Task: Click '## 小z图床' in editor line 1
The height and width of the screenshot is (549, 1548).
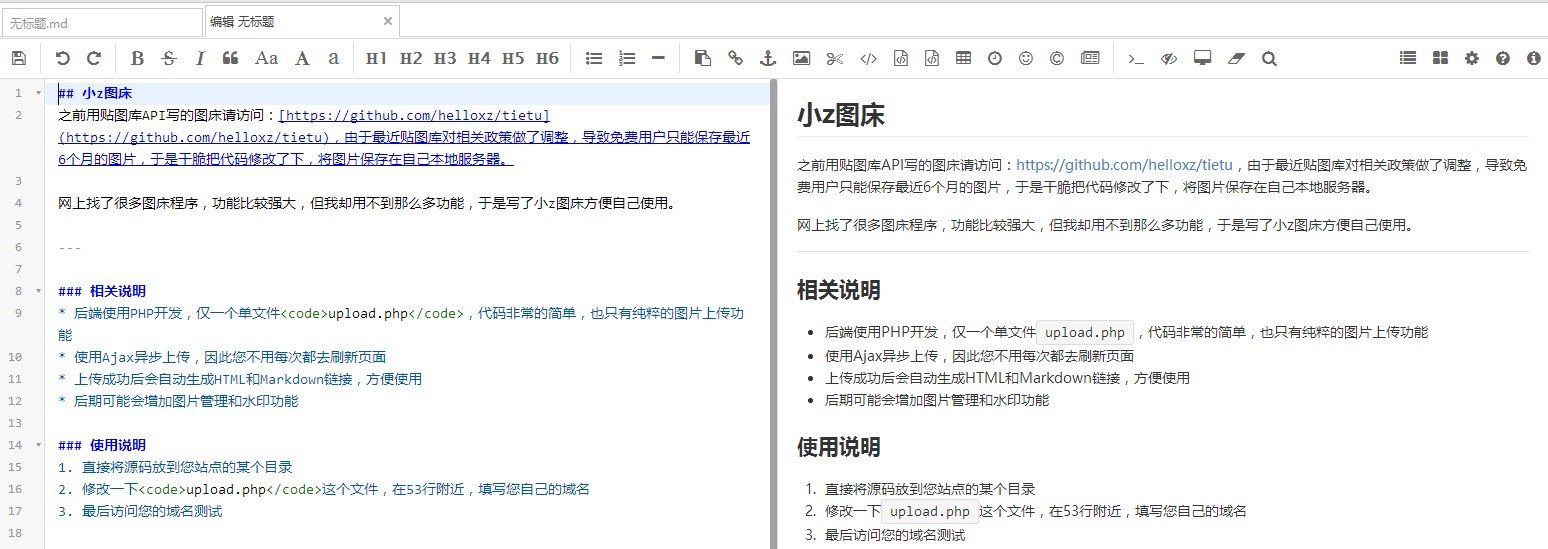Action: point(95,94)
